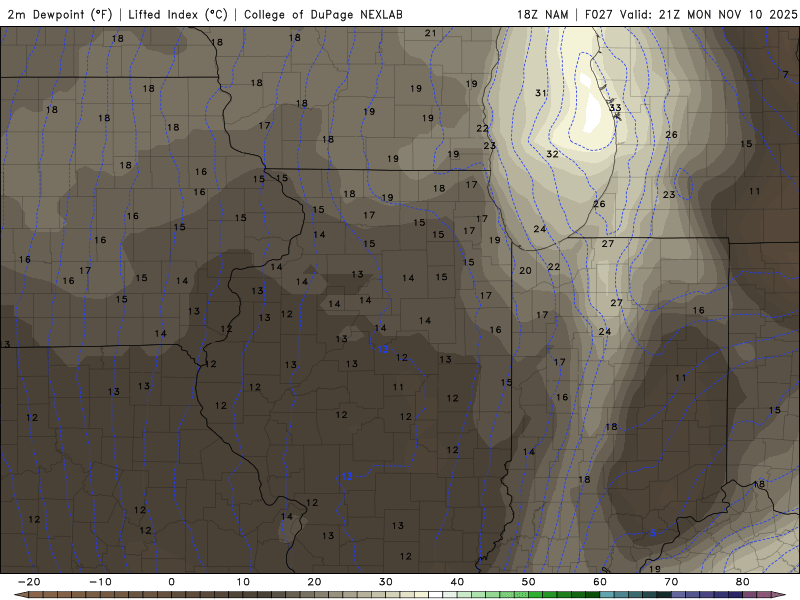Image resolution: width=800 pixels, height=600 pixels.
Task: Click the 60 tick label on the color bar
Action: tap(600, 582)
